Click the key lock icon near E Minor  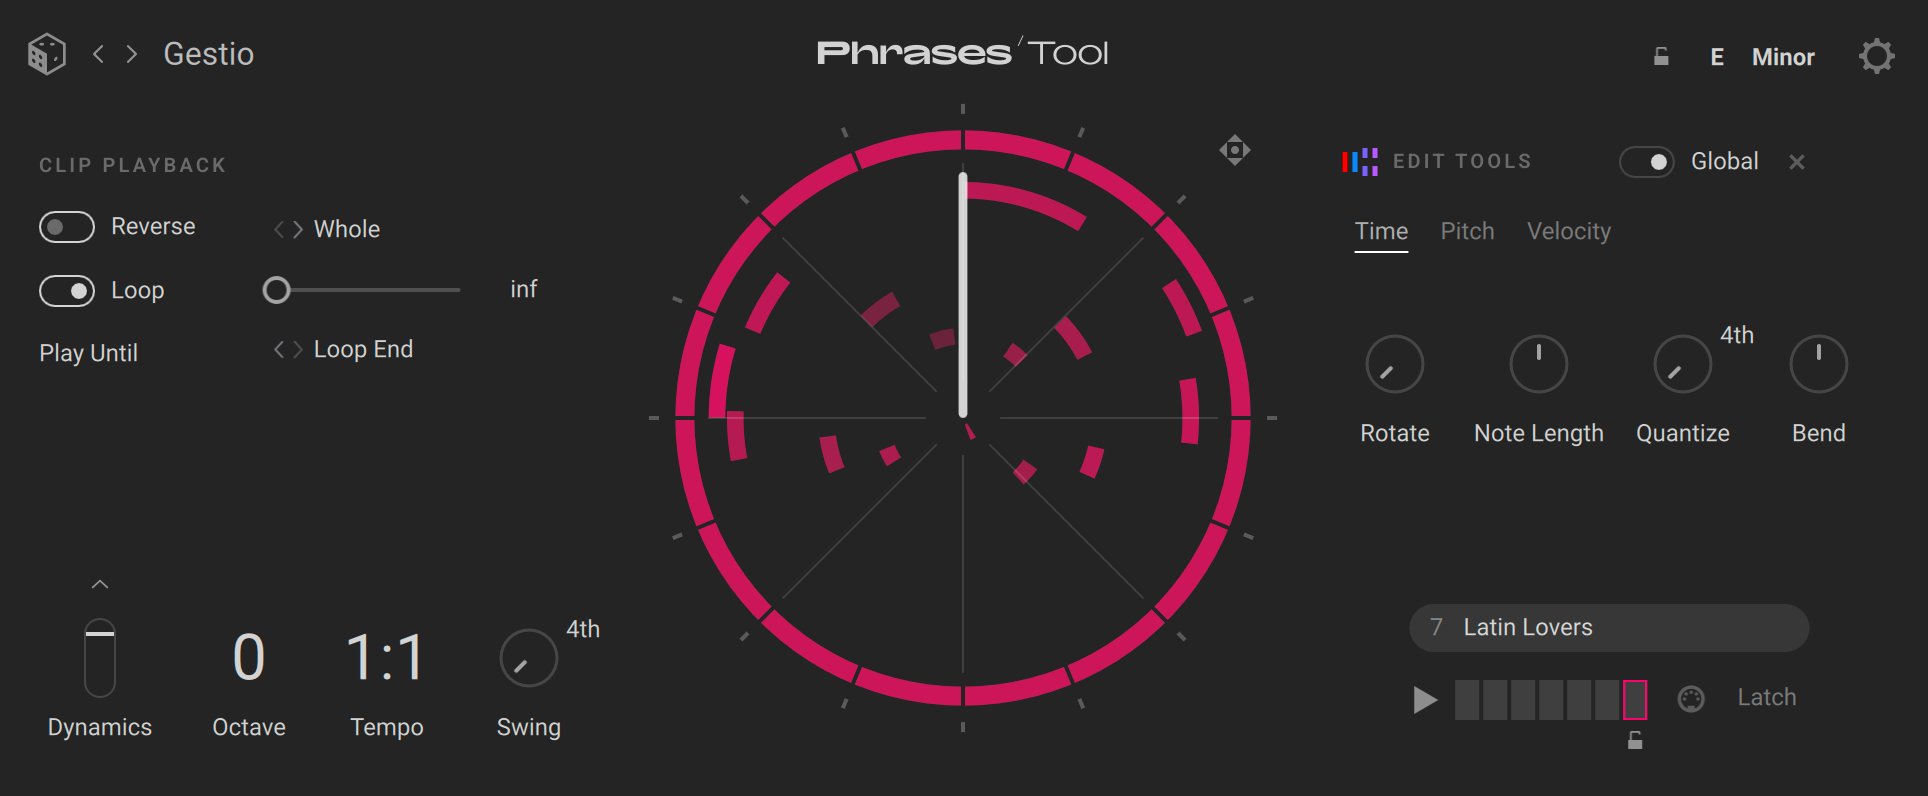pyautogui.click(x=1660, y=57)
